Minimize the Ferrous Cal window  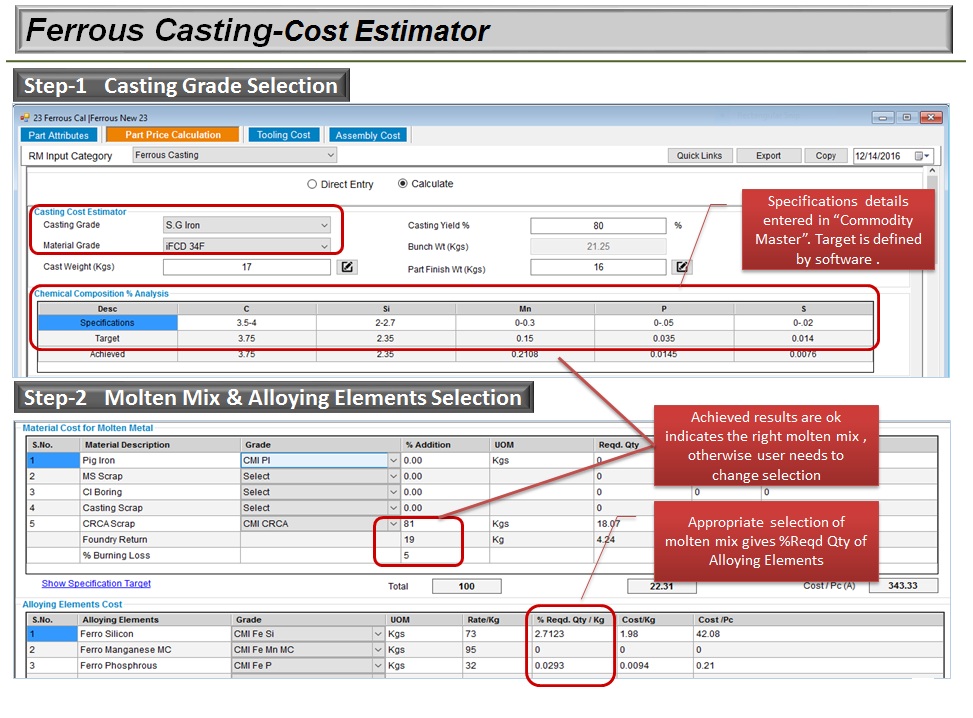pos(882,117)
